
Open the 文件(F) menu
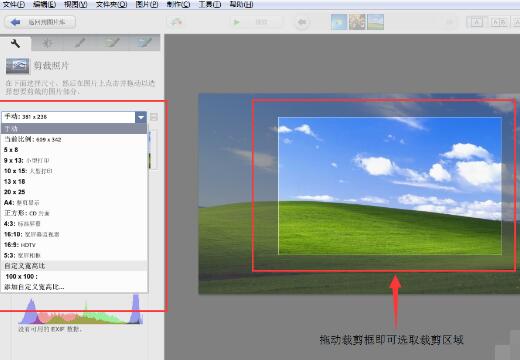pyautogui.click(x=14, y=4)
